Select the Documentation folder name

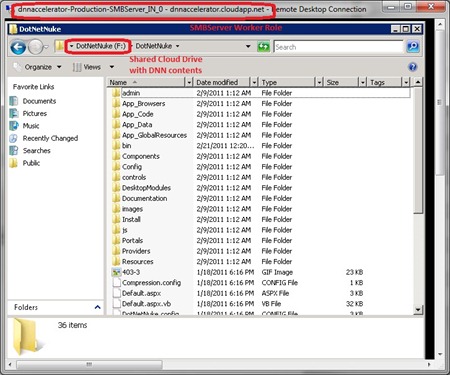[x=144, y=198]
